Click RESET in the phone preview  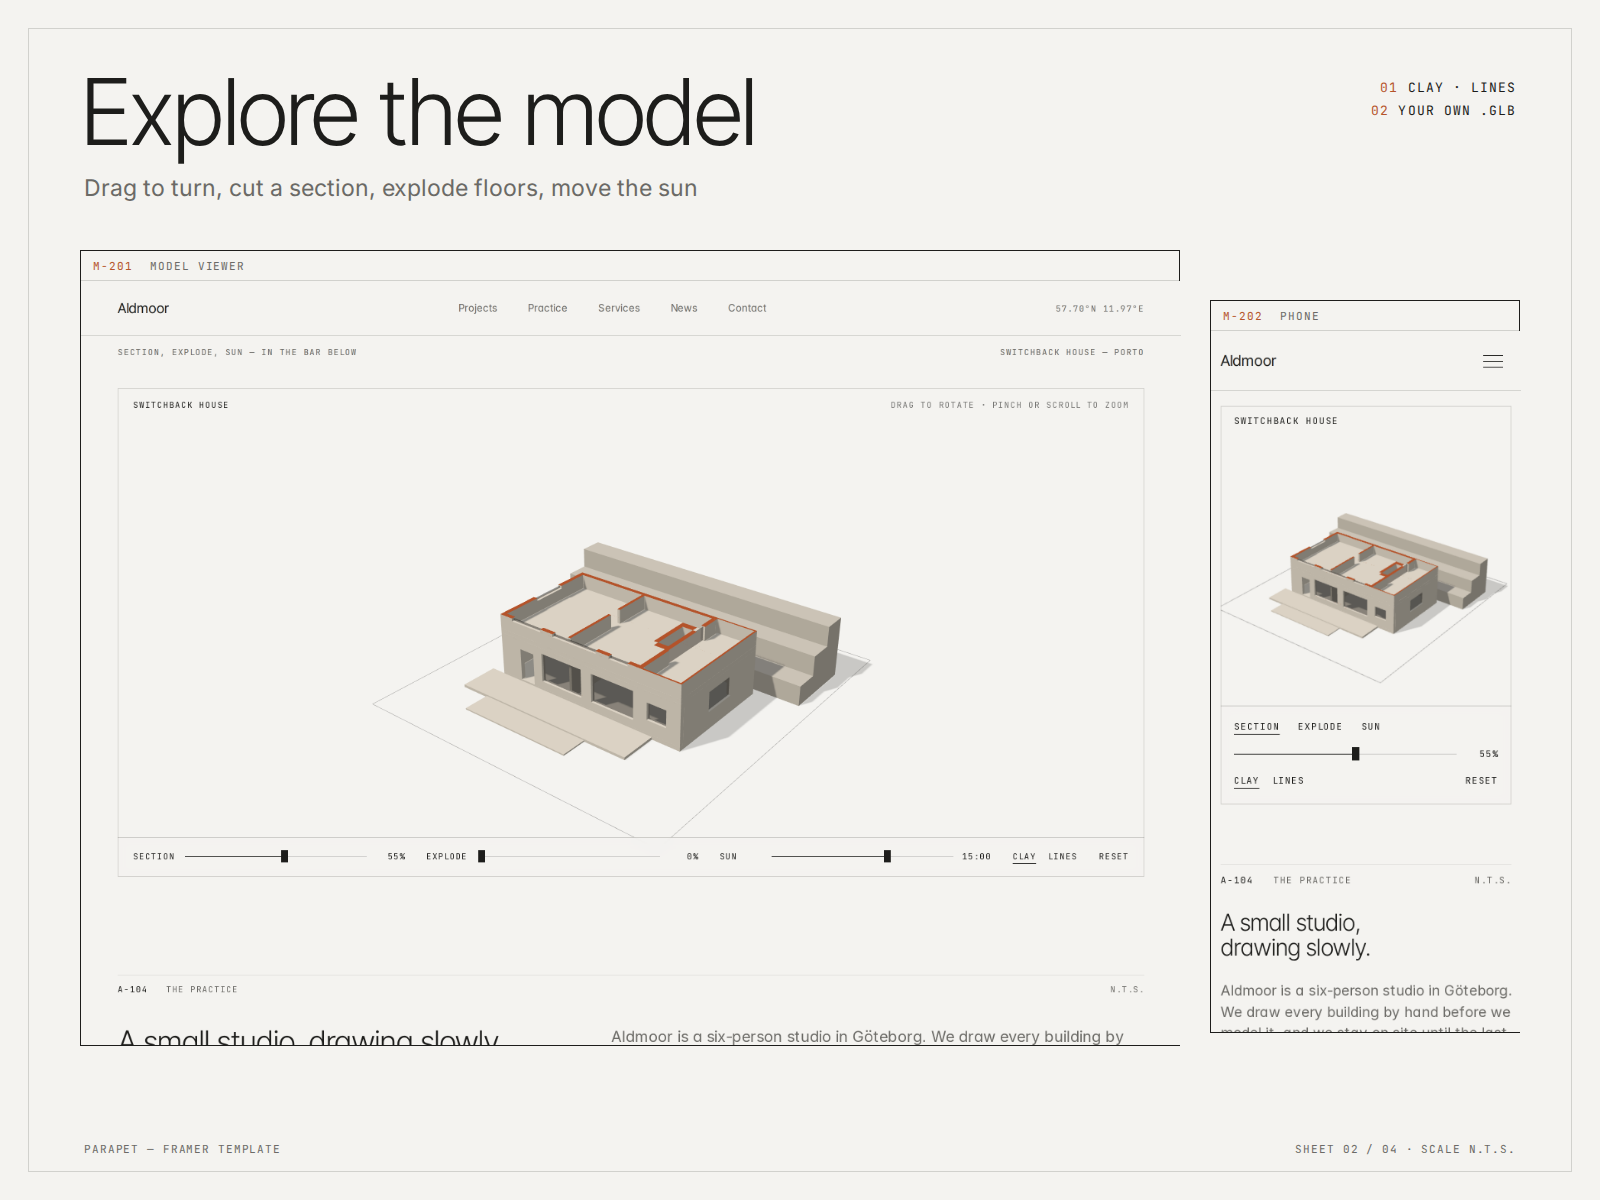(x=1481, y=781)
